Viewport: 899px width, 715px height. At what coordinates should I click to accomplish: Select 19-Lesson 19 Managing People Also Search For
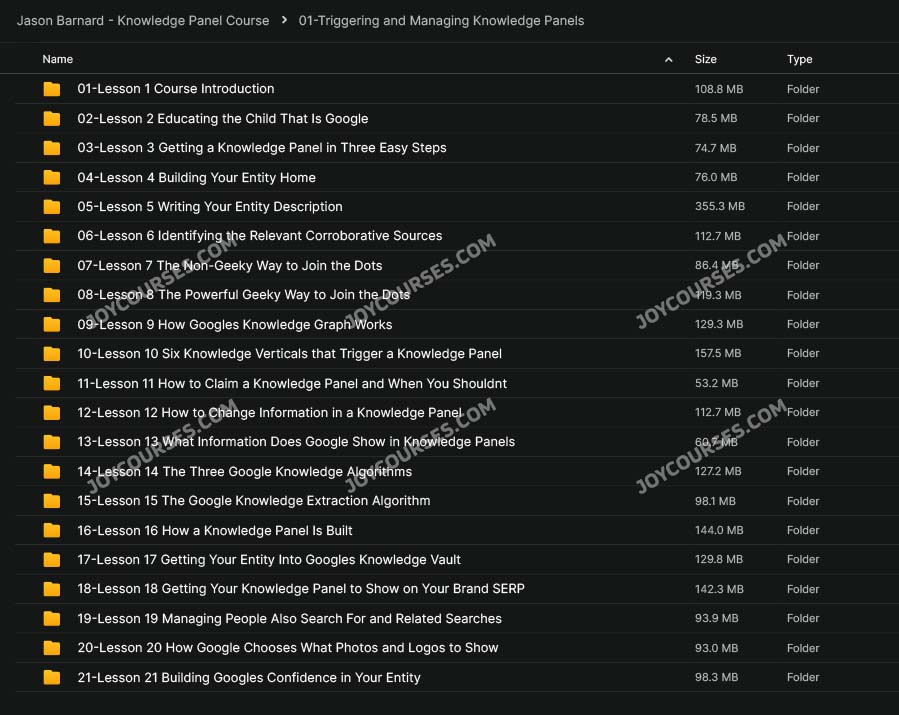click(290, 619)
